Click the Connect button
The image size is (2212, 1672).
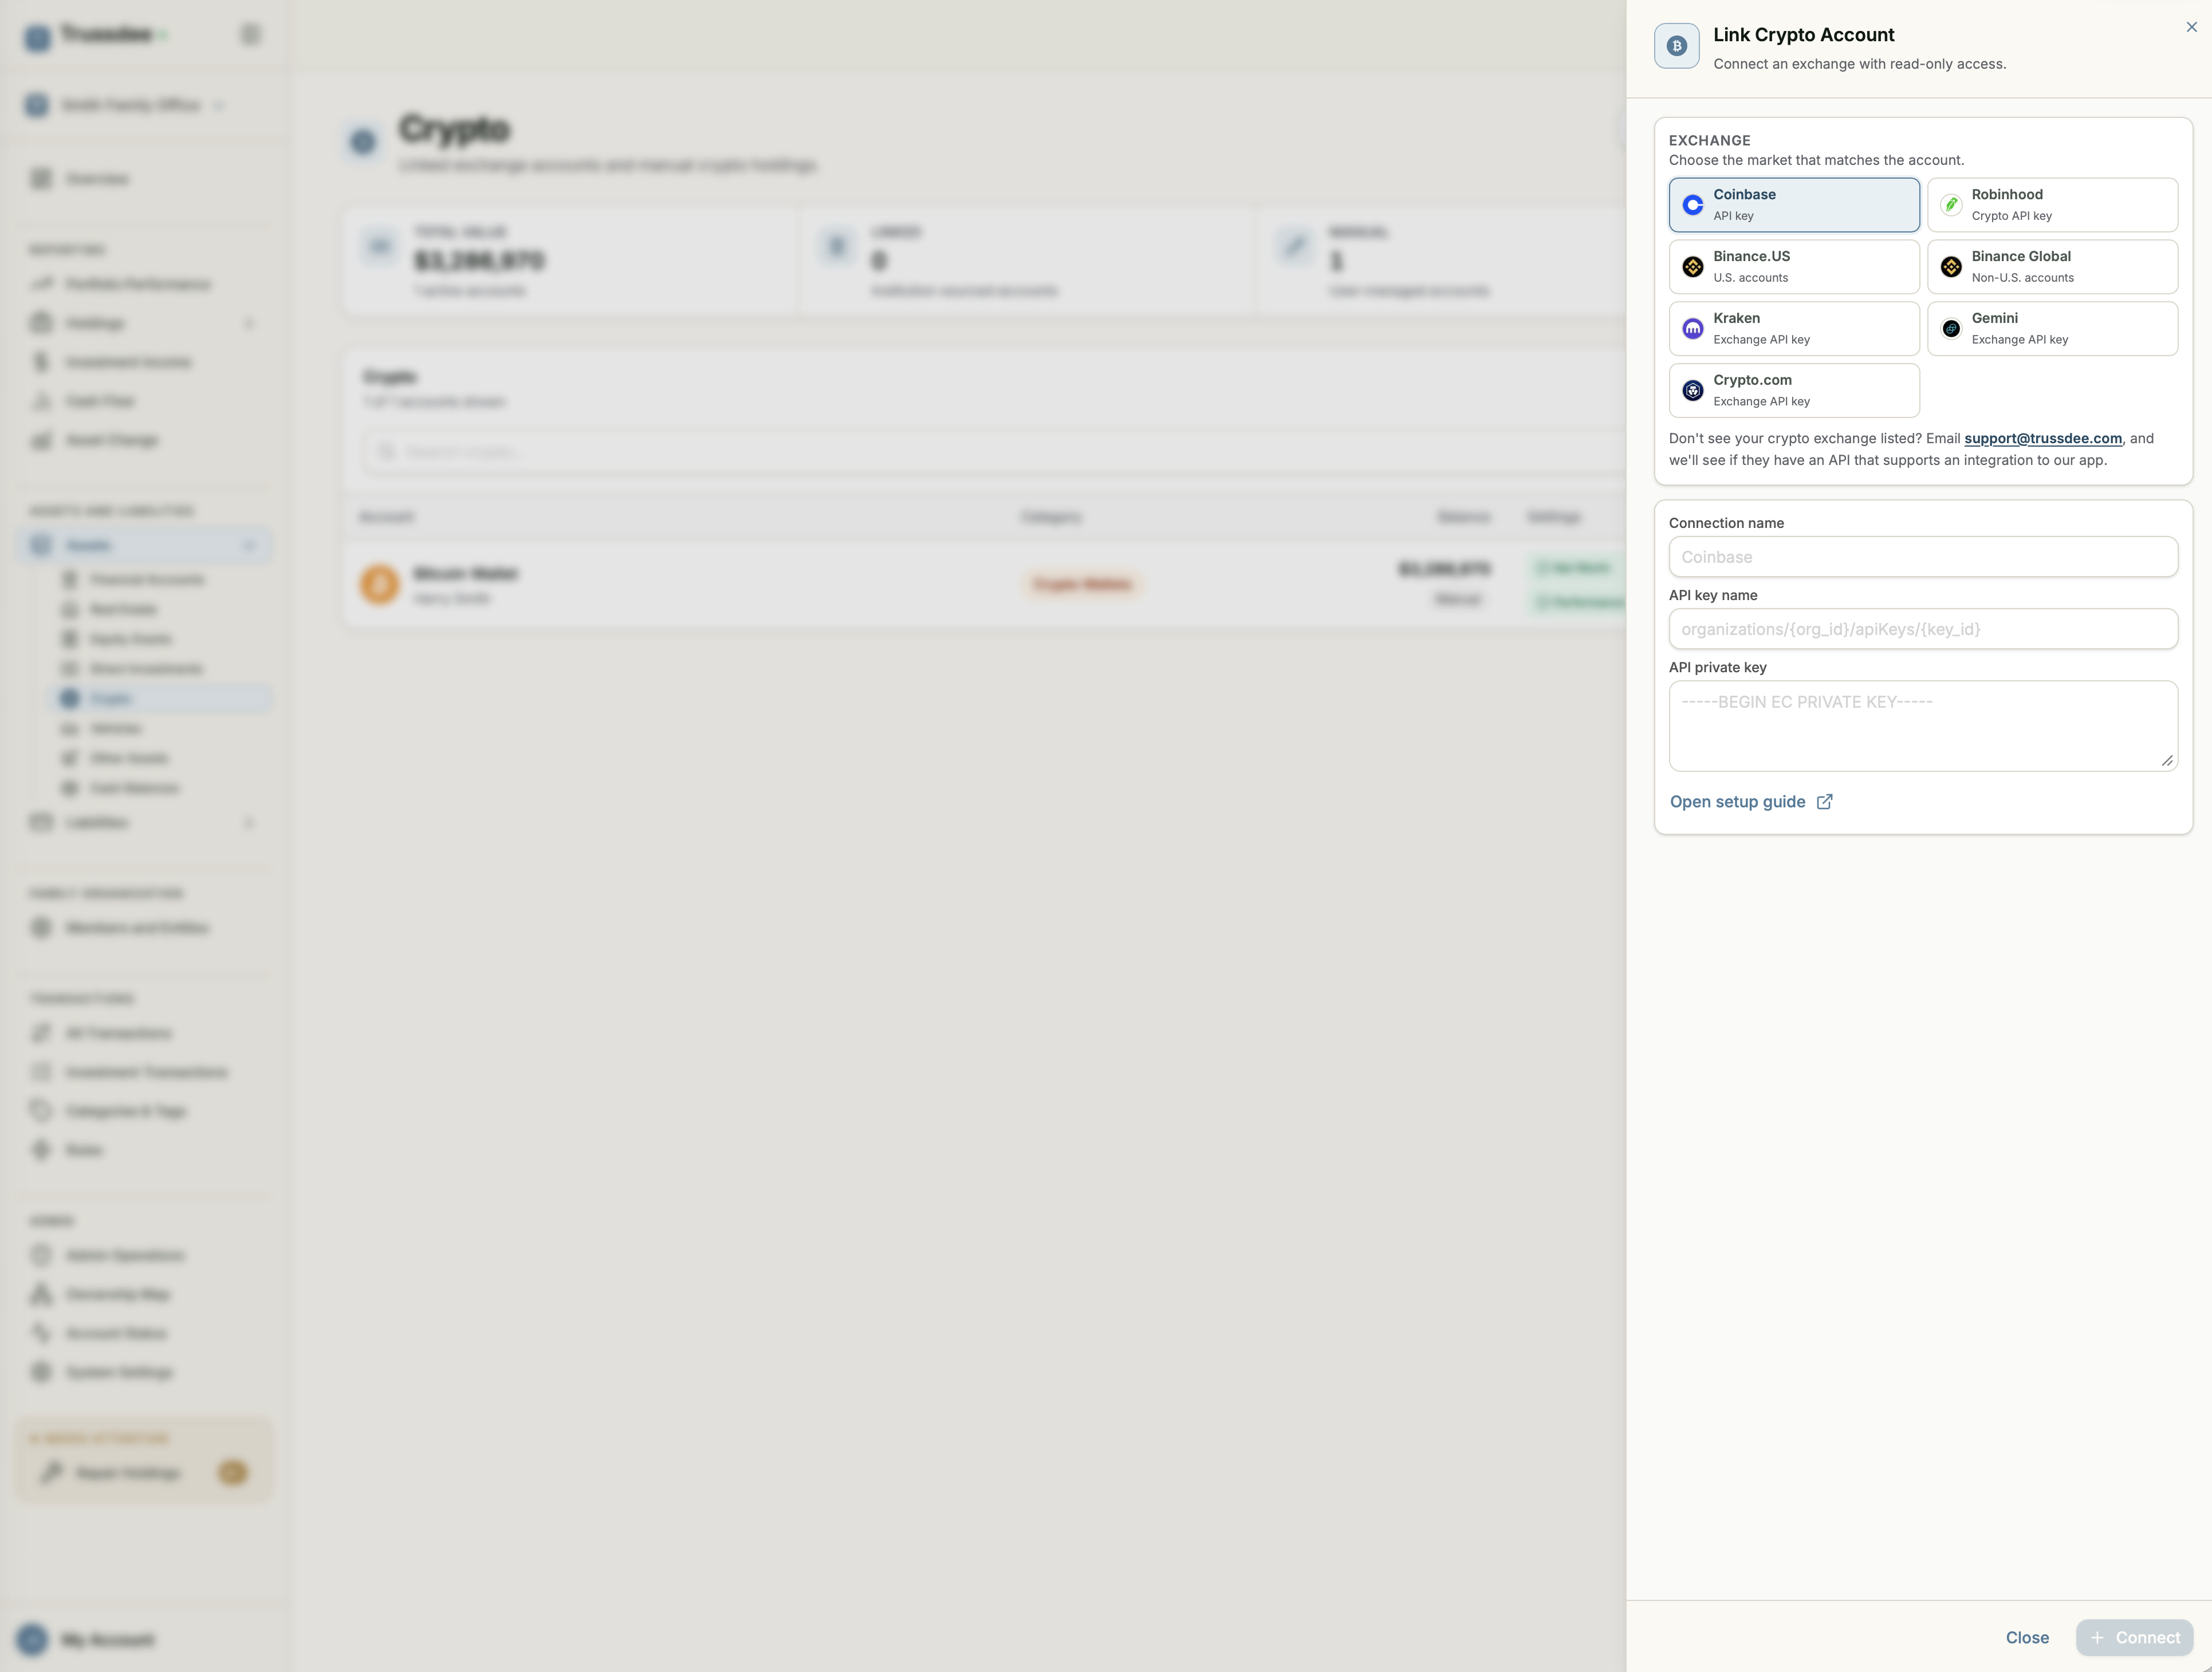click(x=2134, y=1638)
